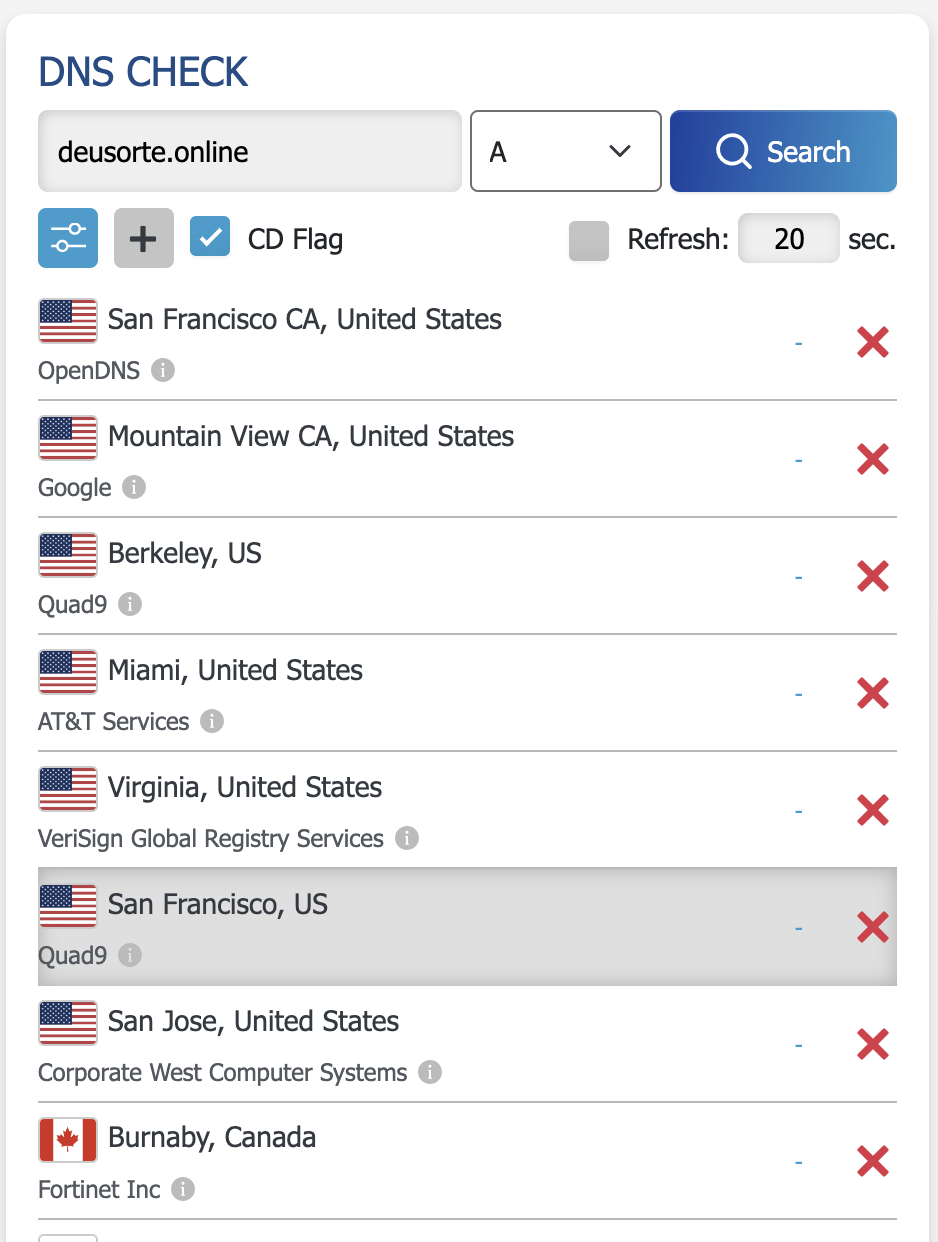The image size is (938, 1242).
Task: Click the refresh seconds field showing 20
Action: [788, 239]
